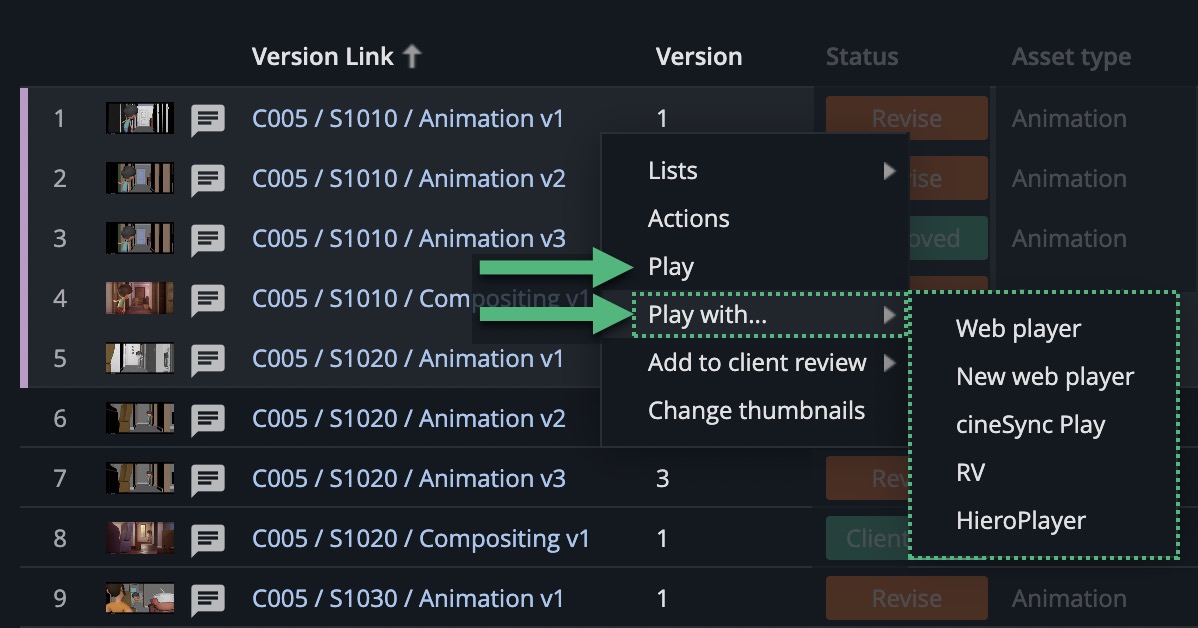
Task: Select cineSync Play from the submenu
Action: tap(1031, 424)
